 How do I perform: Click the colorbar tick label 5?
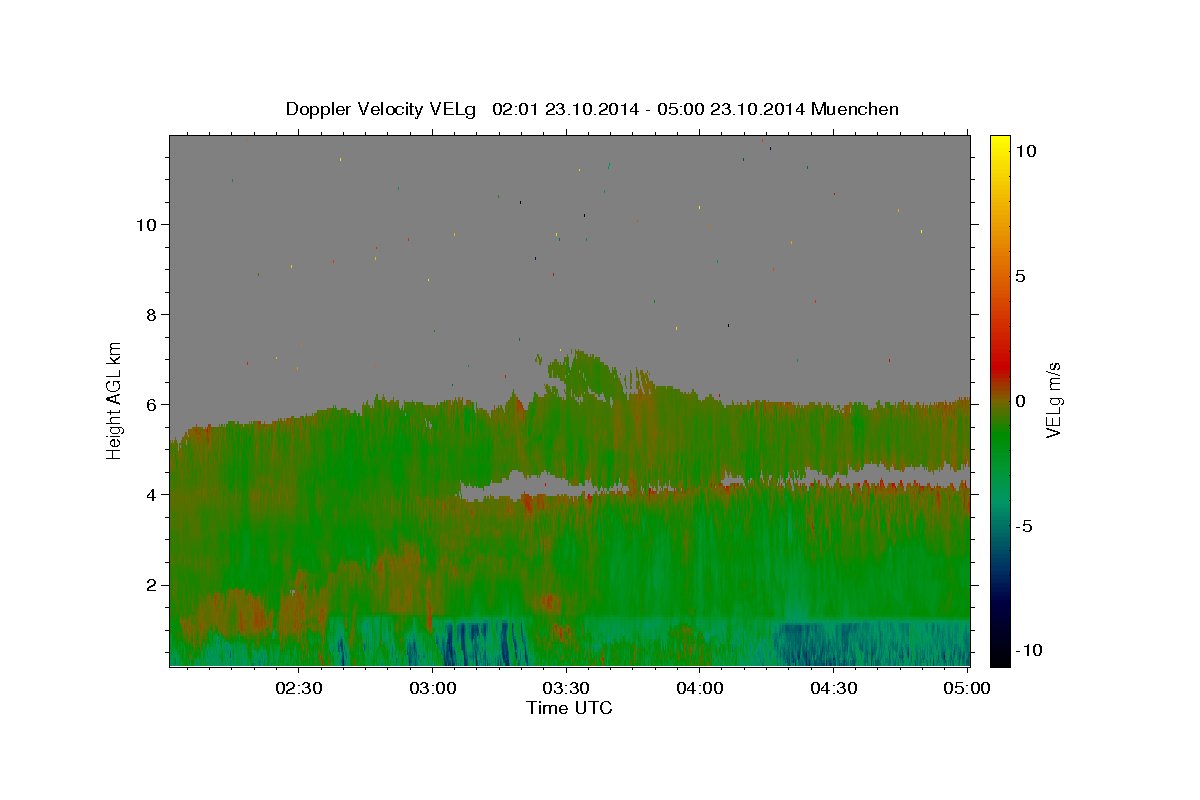pos(1020,276)
